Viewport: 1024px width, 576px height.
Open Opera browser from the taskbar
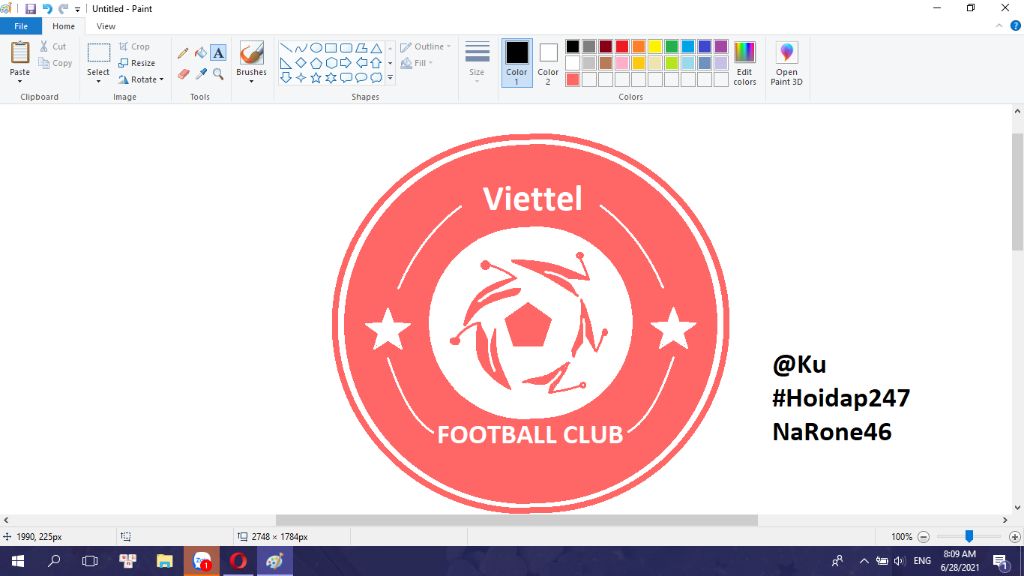point(238,561)
